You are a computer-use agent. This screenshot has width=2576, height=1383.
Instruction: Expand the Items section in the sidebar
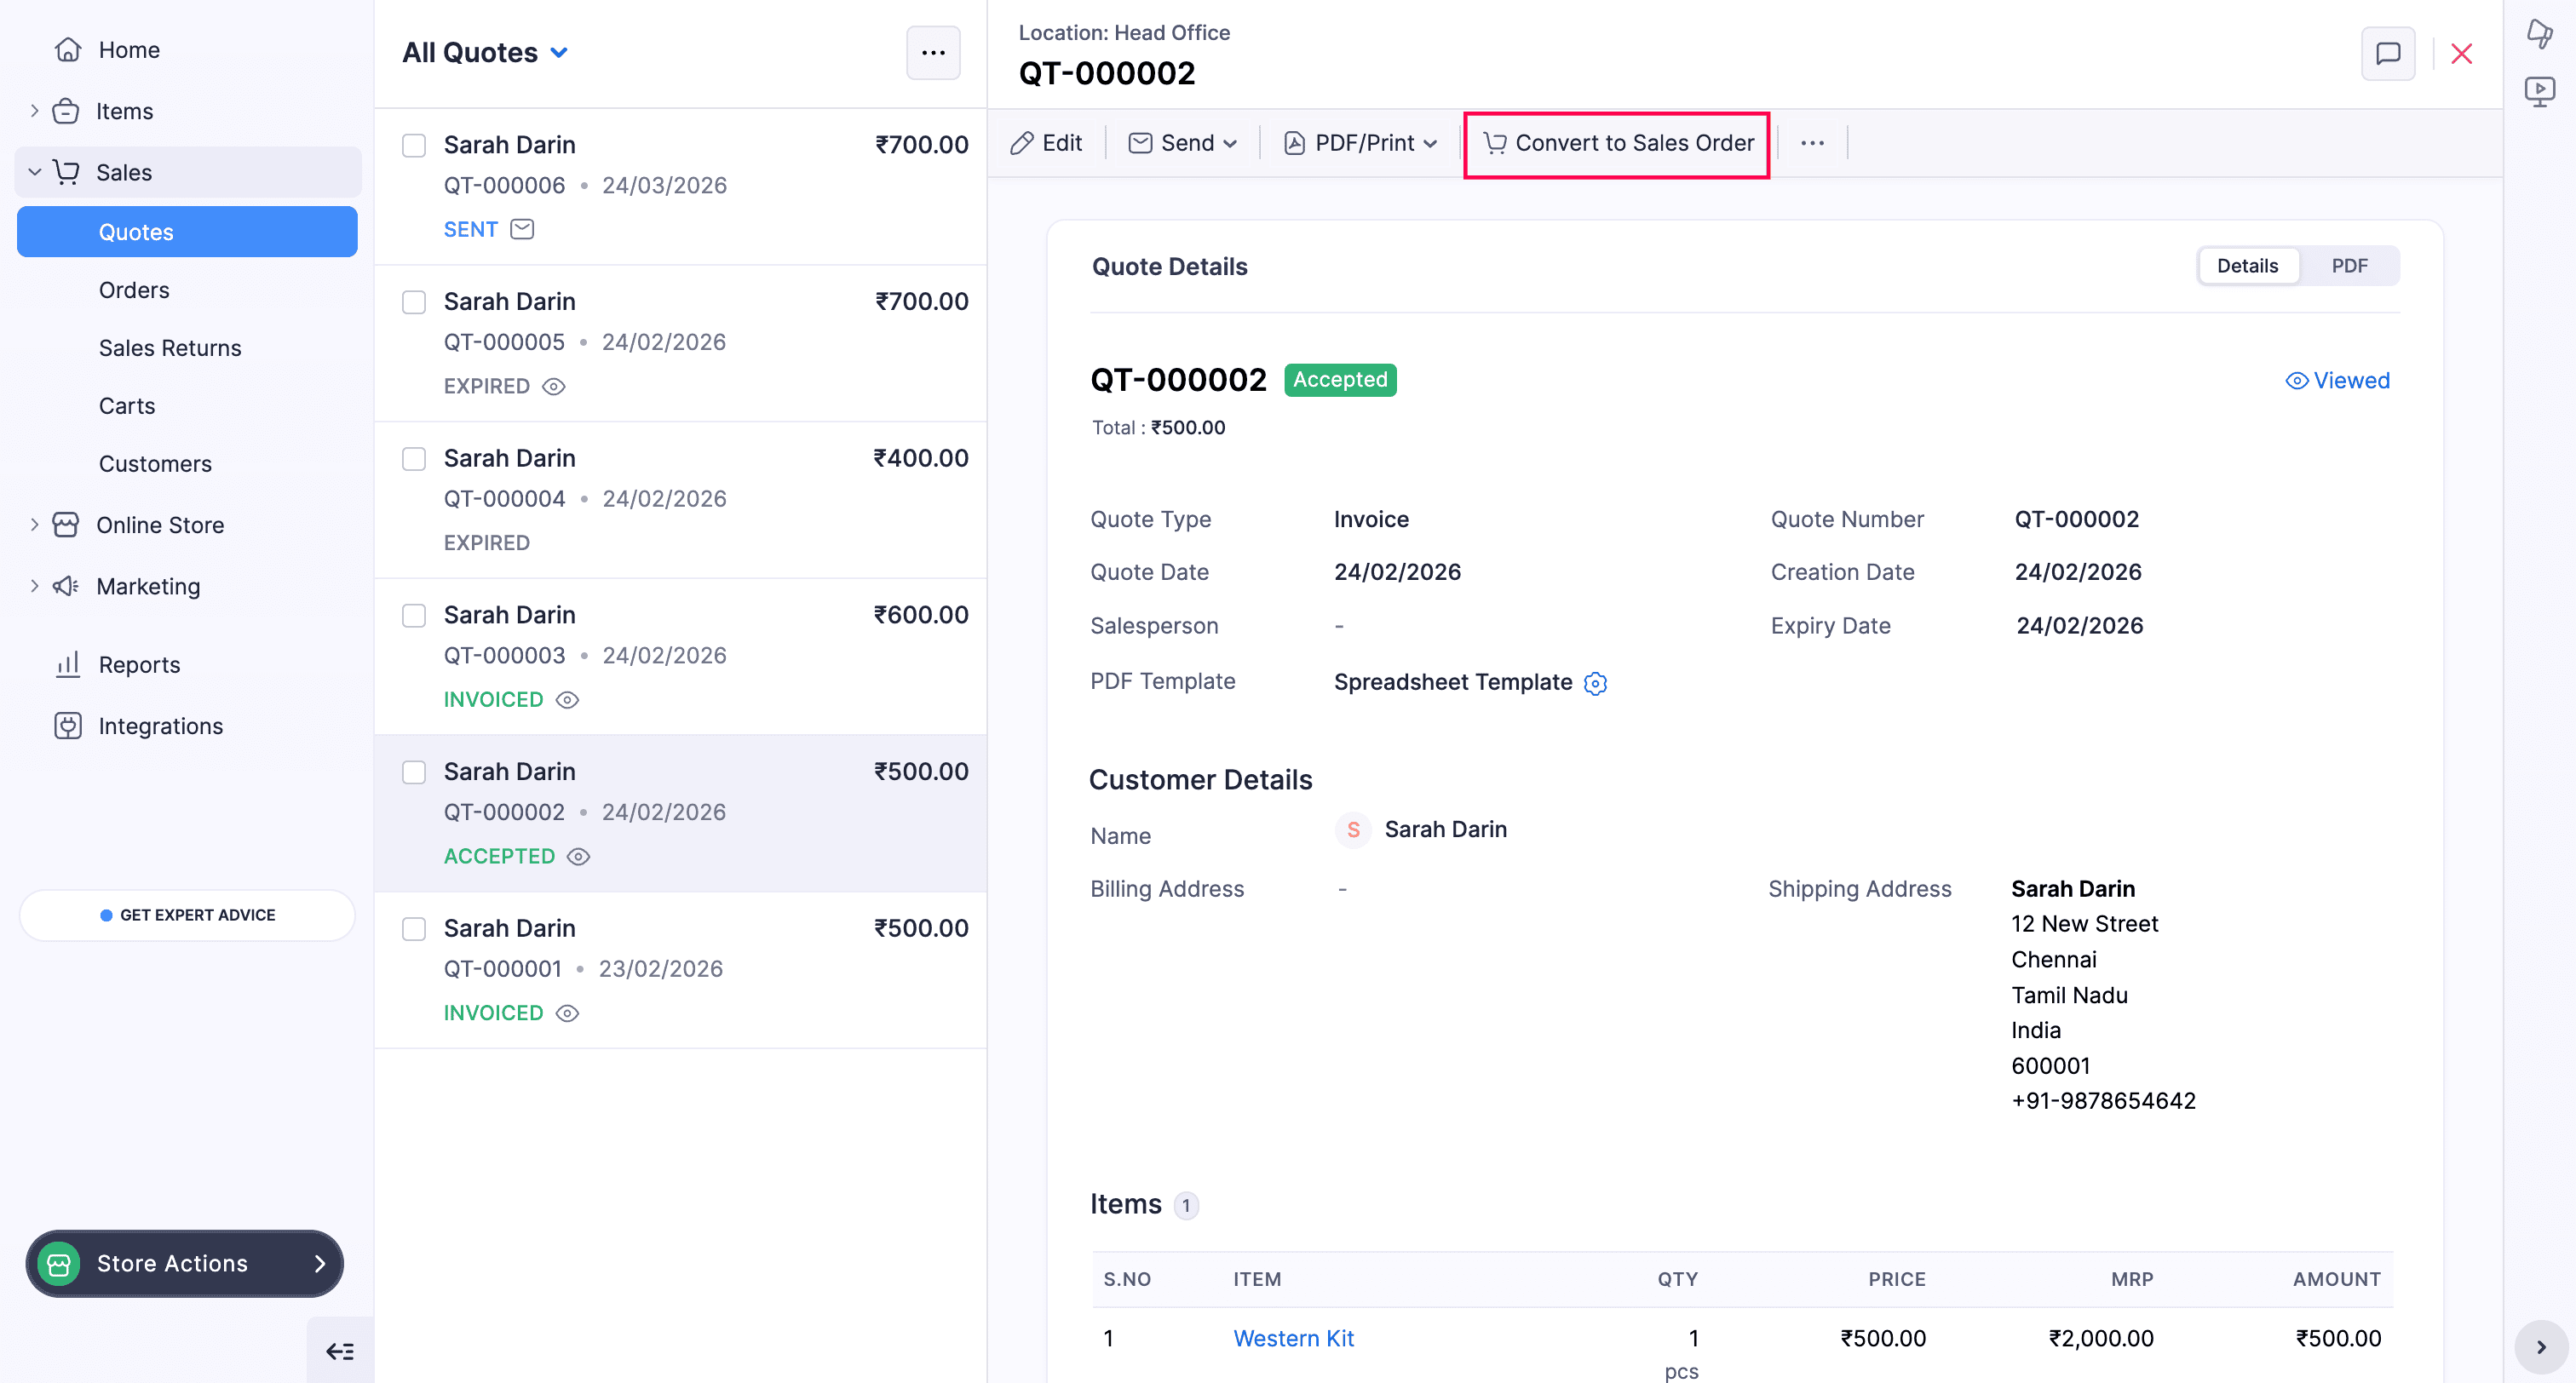pos(34,110)
